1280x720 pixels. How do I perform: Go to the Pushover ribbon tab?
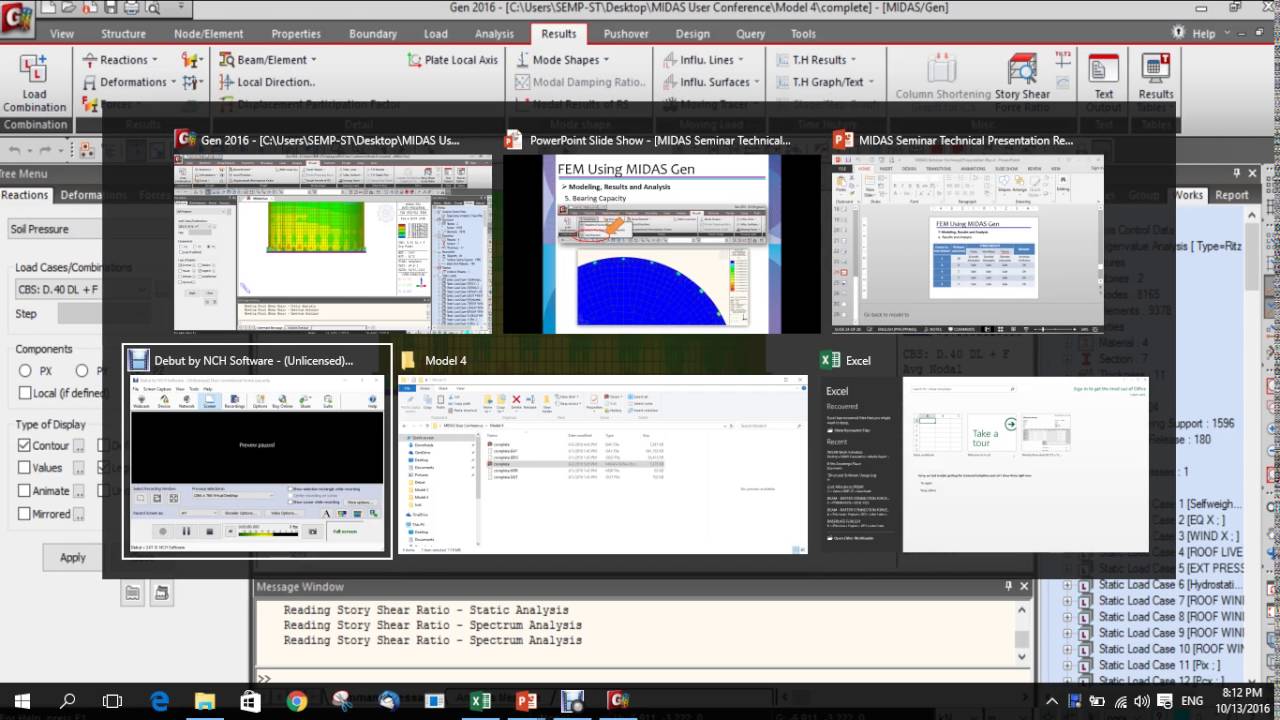pos(624,33)
